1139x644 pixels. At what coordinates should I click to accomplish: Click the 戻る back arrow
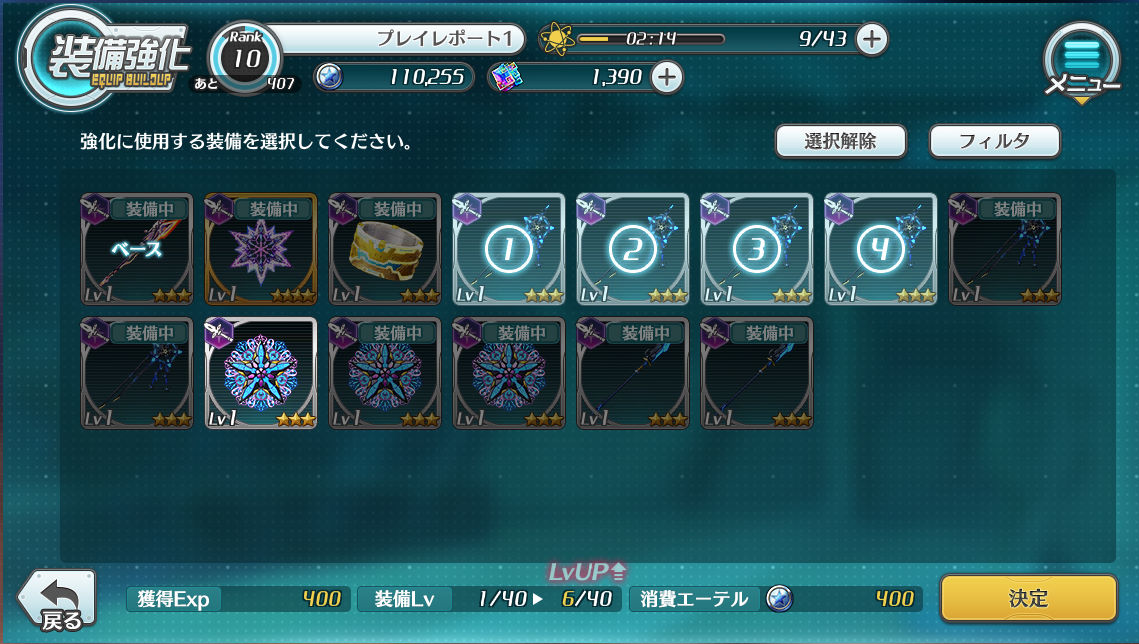tap(57, 600)
